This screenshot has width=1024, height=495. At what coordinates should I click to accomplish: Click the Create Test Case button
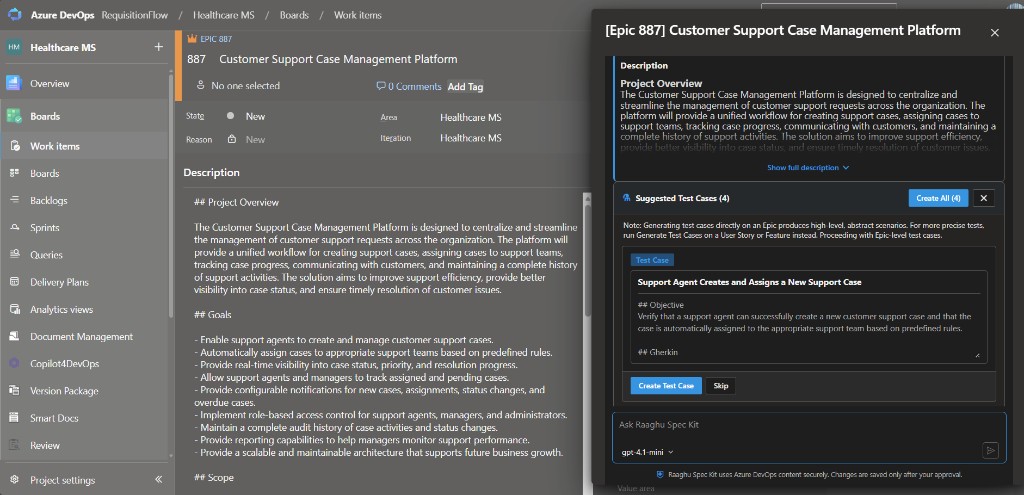(666, 386)
